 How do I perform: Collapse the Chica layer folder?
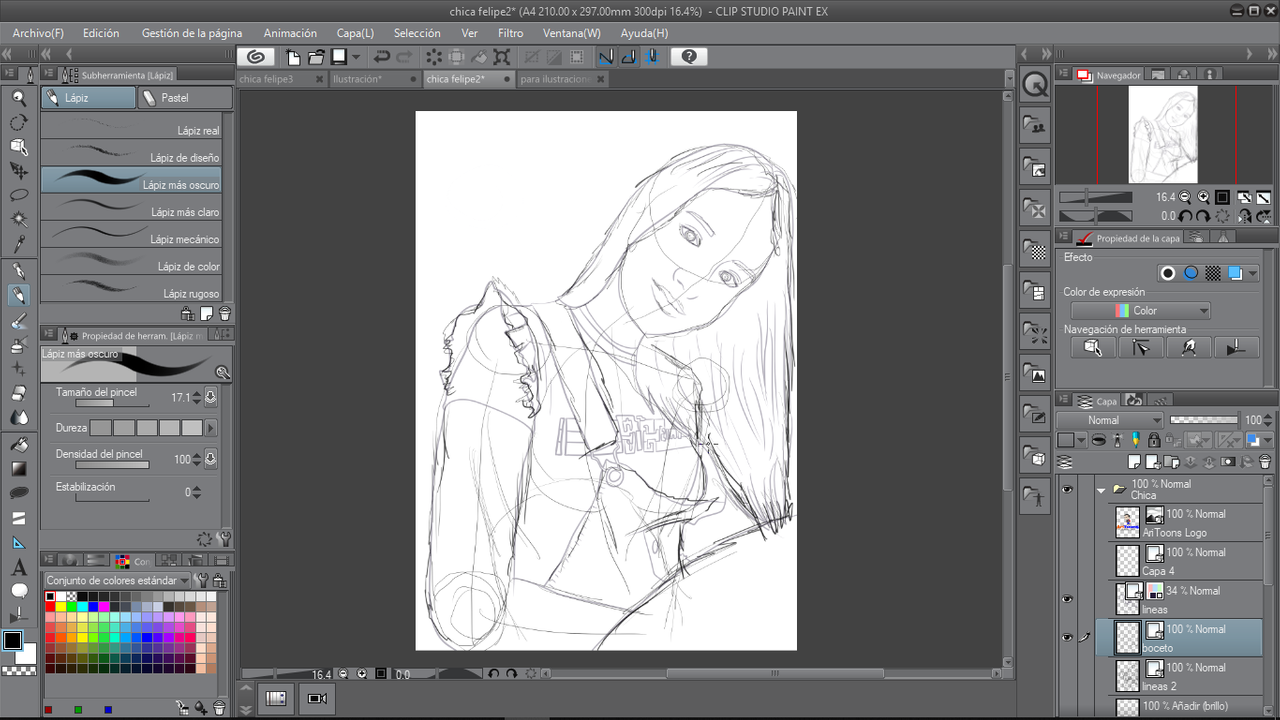[x=1101, y=490]
